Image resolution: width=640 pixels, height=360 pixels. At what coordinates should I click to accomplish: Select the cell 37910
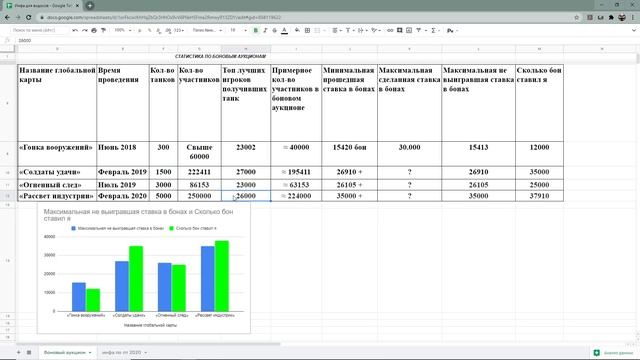click(x=539, y=196)
